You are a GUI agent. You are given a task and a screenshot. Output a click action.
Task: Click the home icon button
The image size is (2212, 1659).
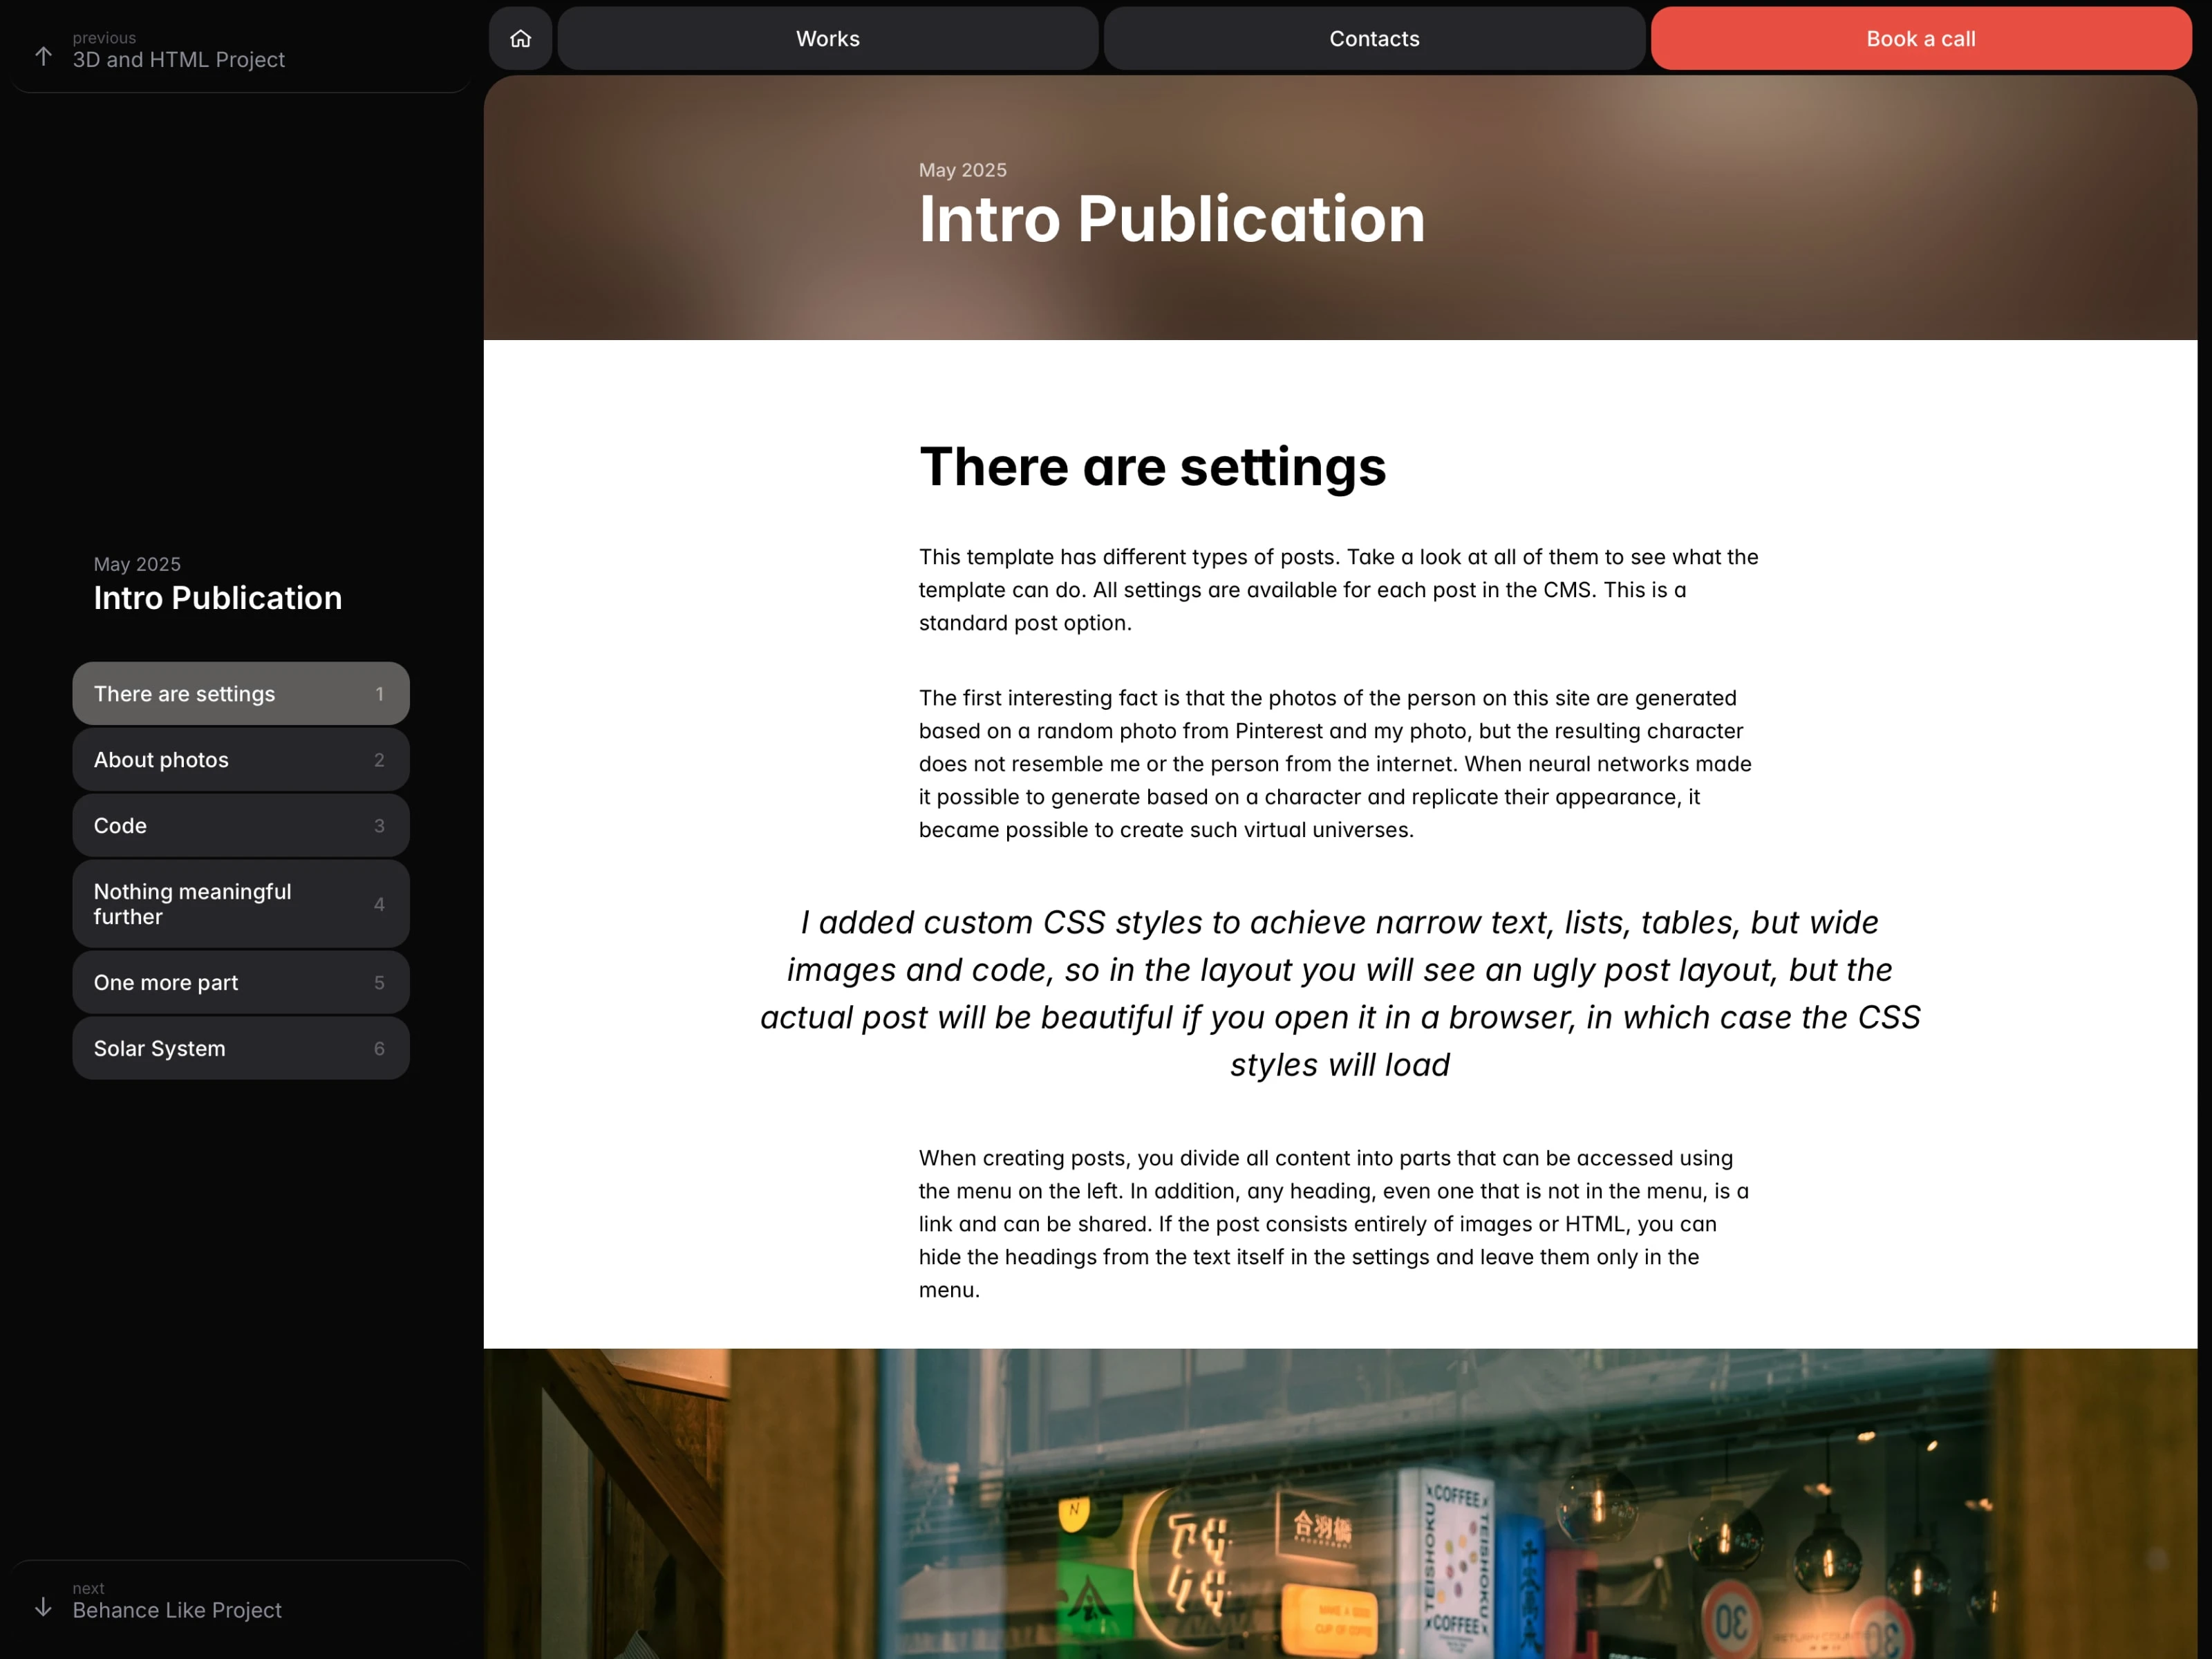[x=520, y=39]
